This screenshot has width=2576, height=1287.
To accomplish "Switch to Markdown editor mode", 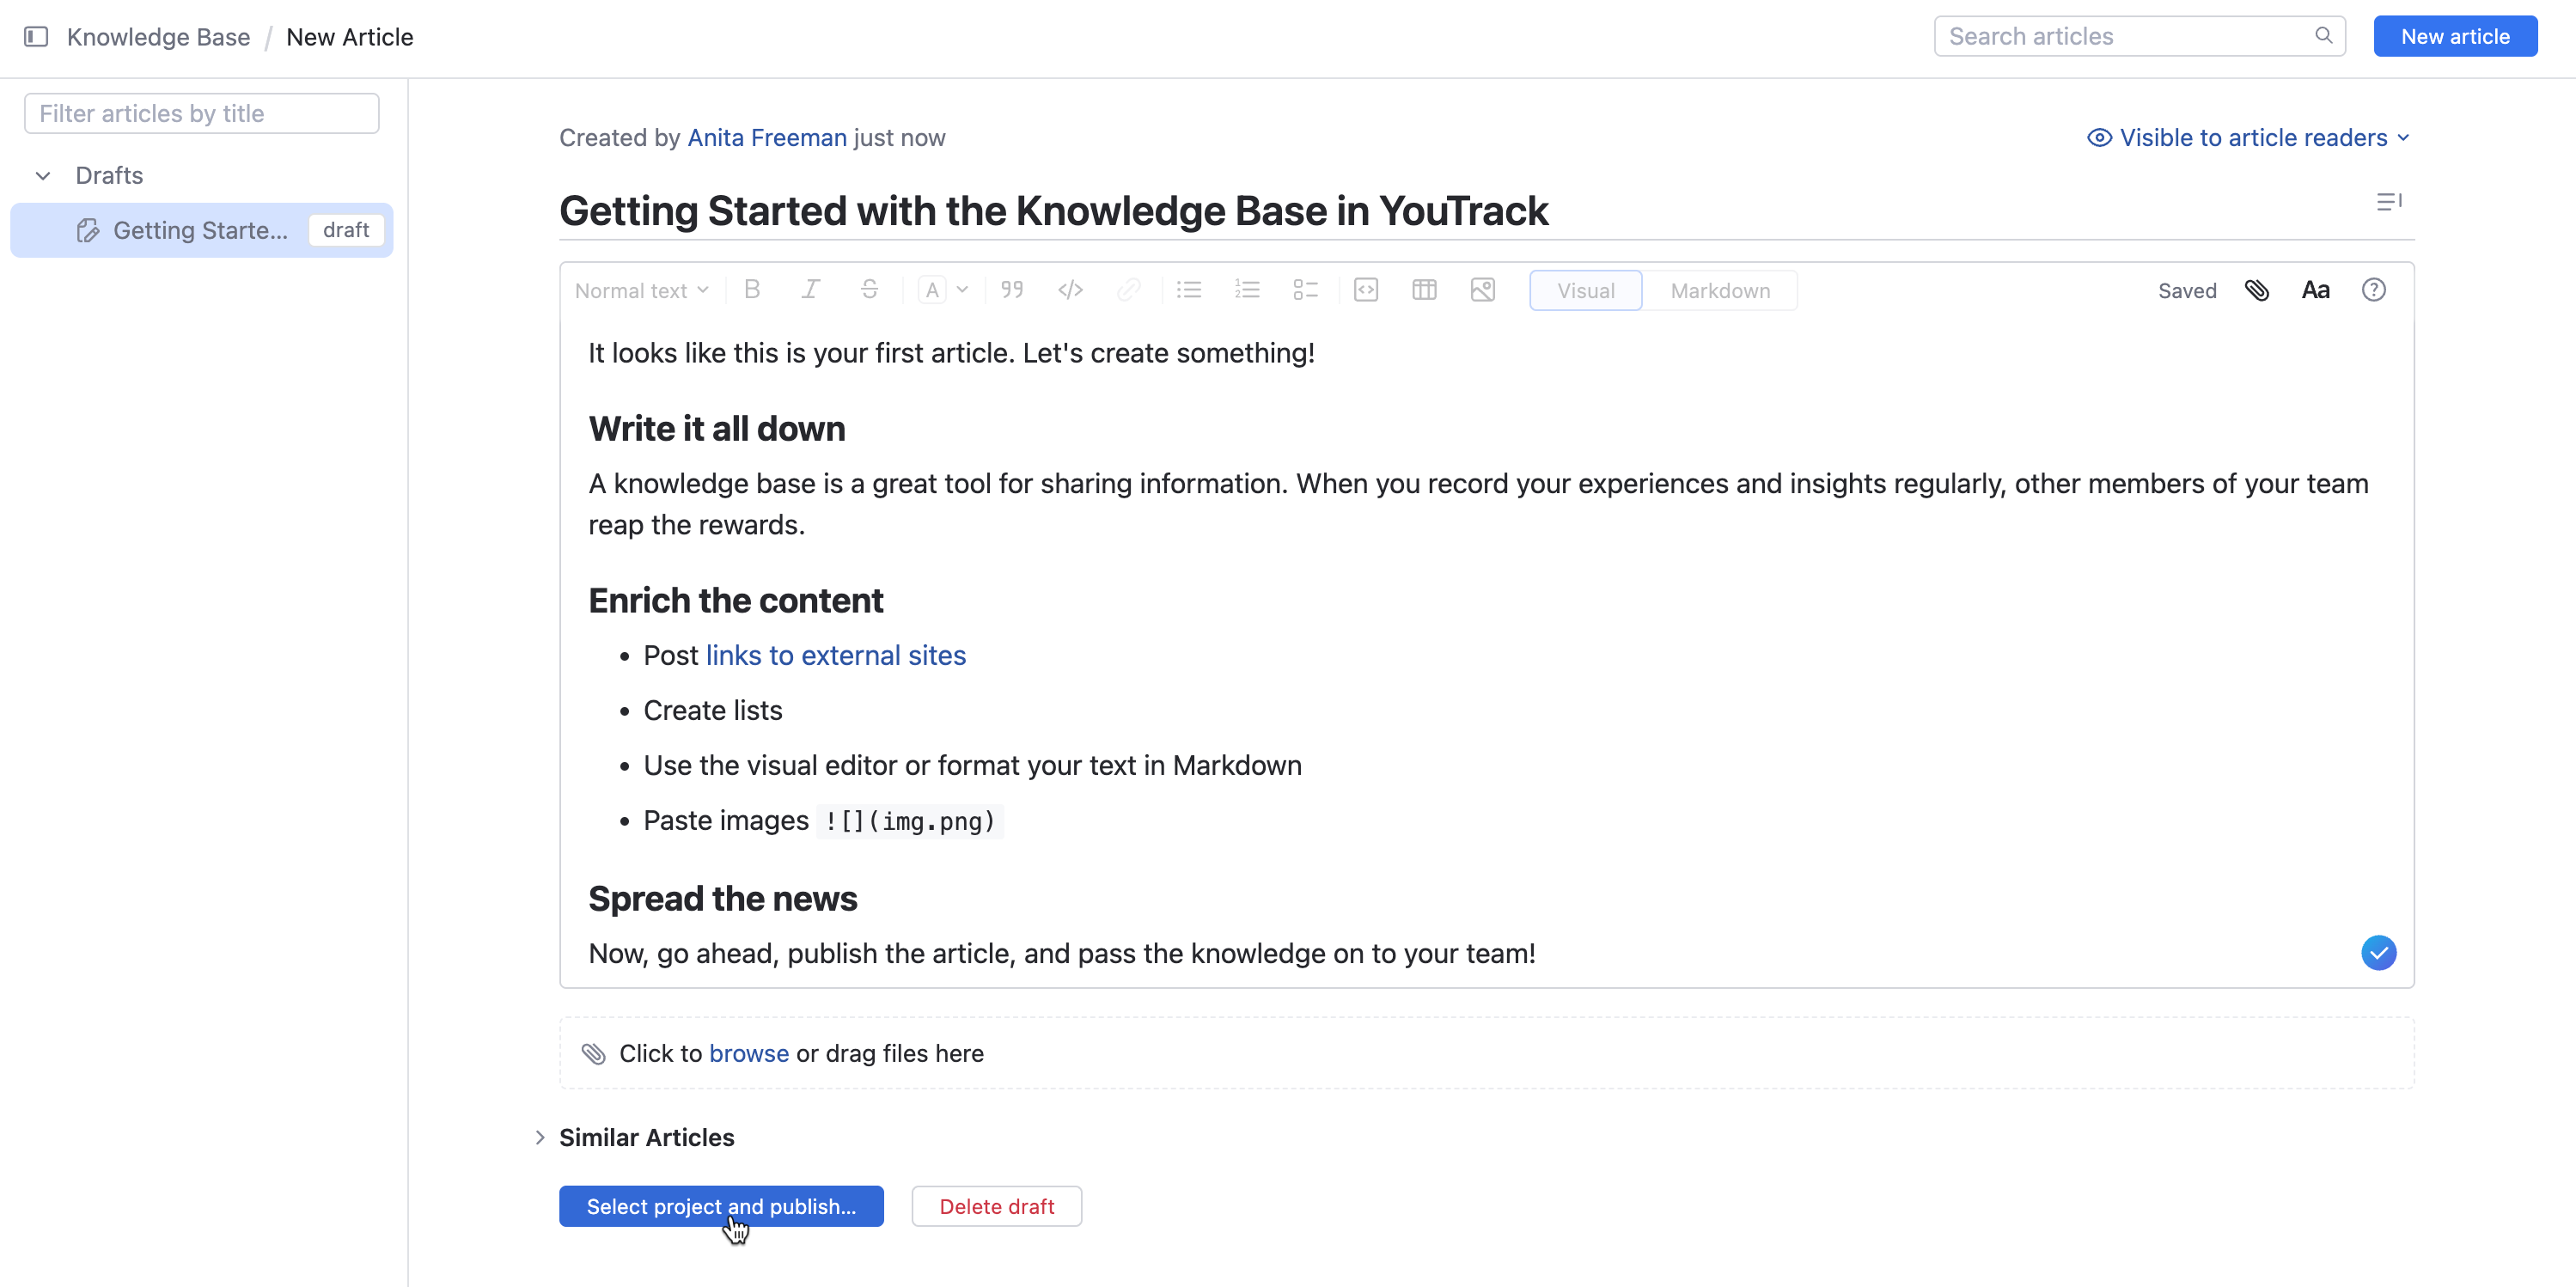I will (1719, 290).
